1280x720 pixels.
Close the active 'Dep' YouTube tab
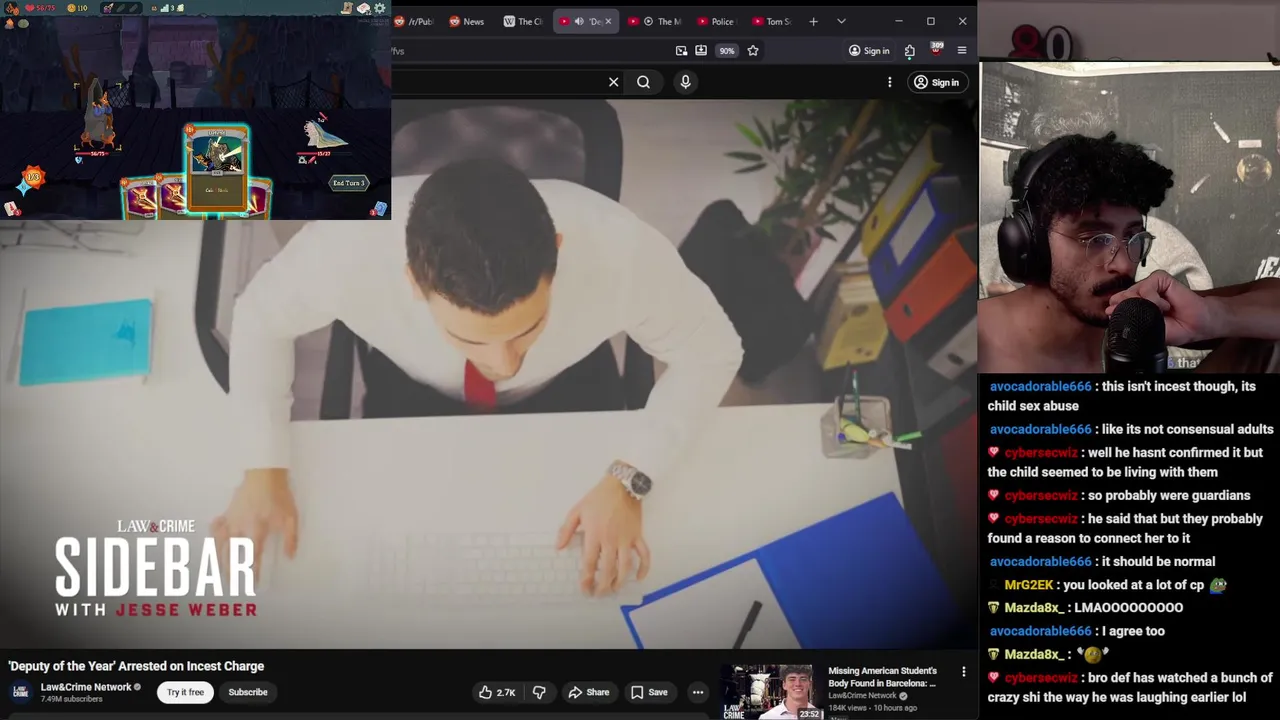(x=607, y=21)
